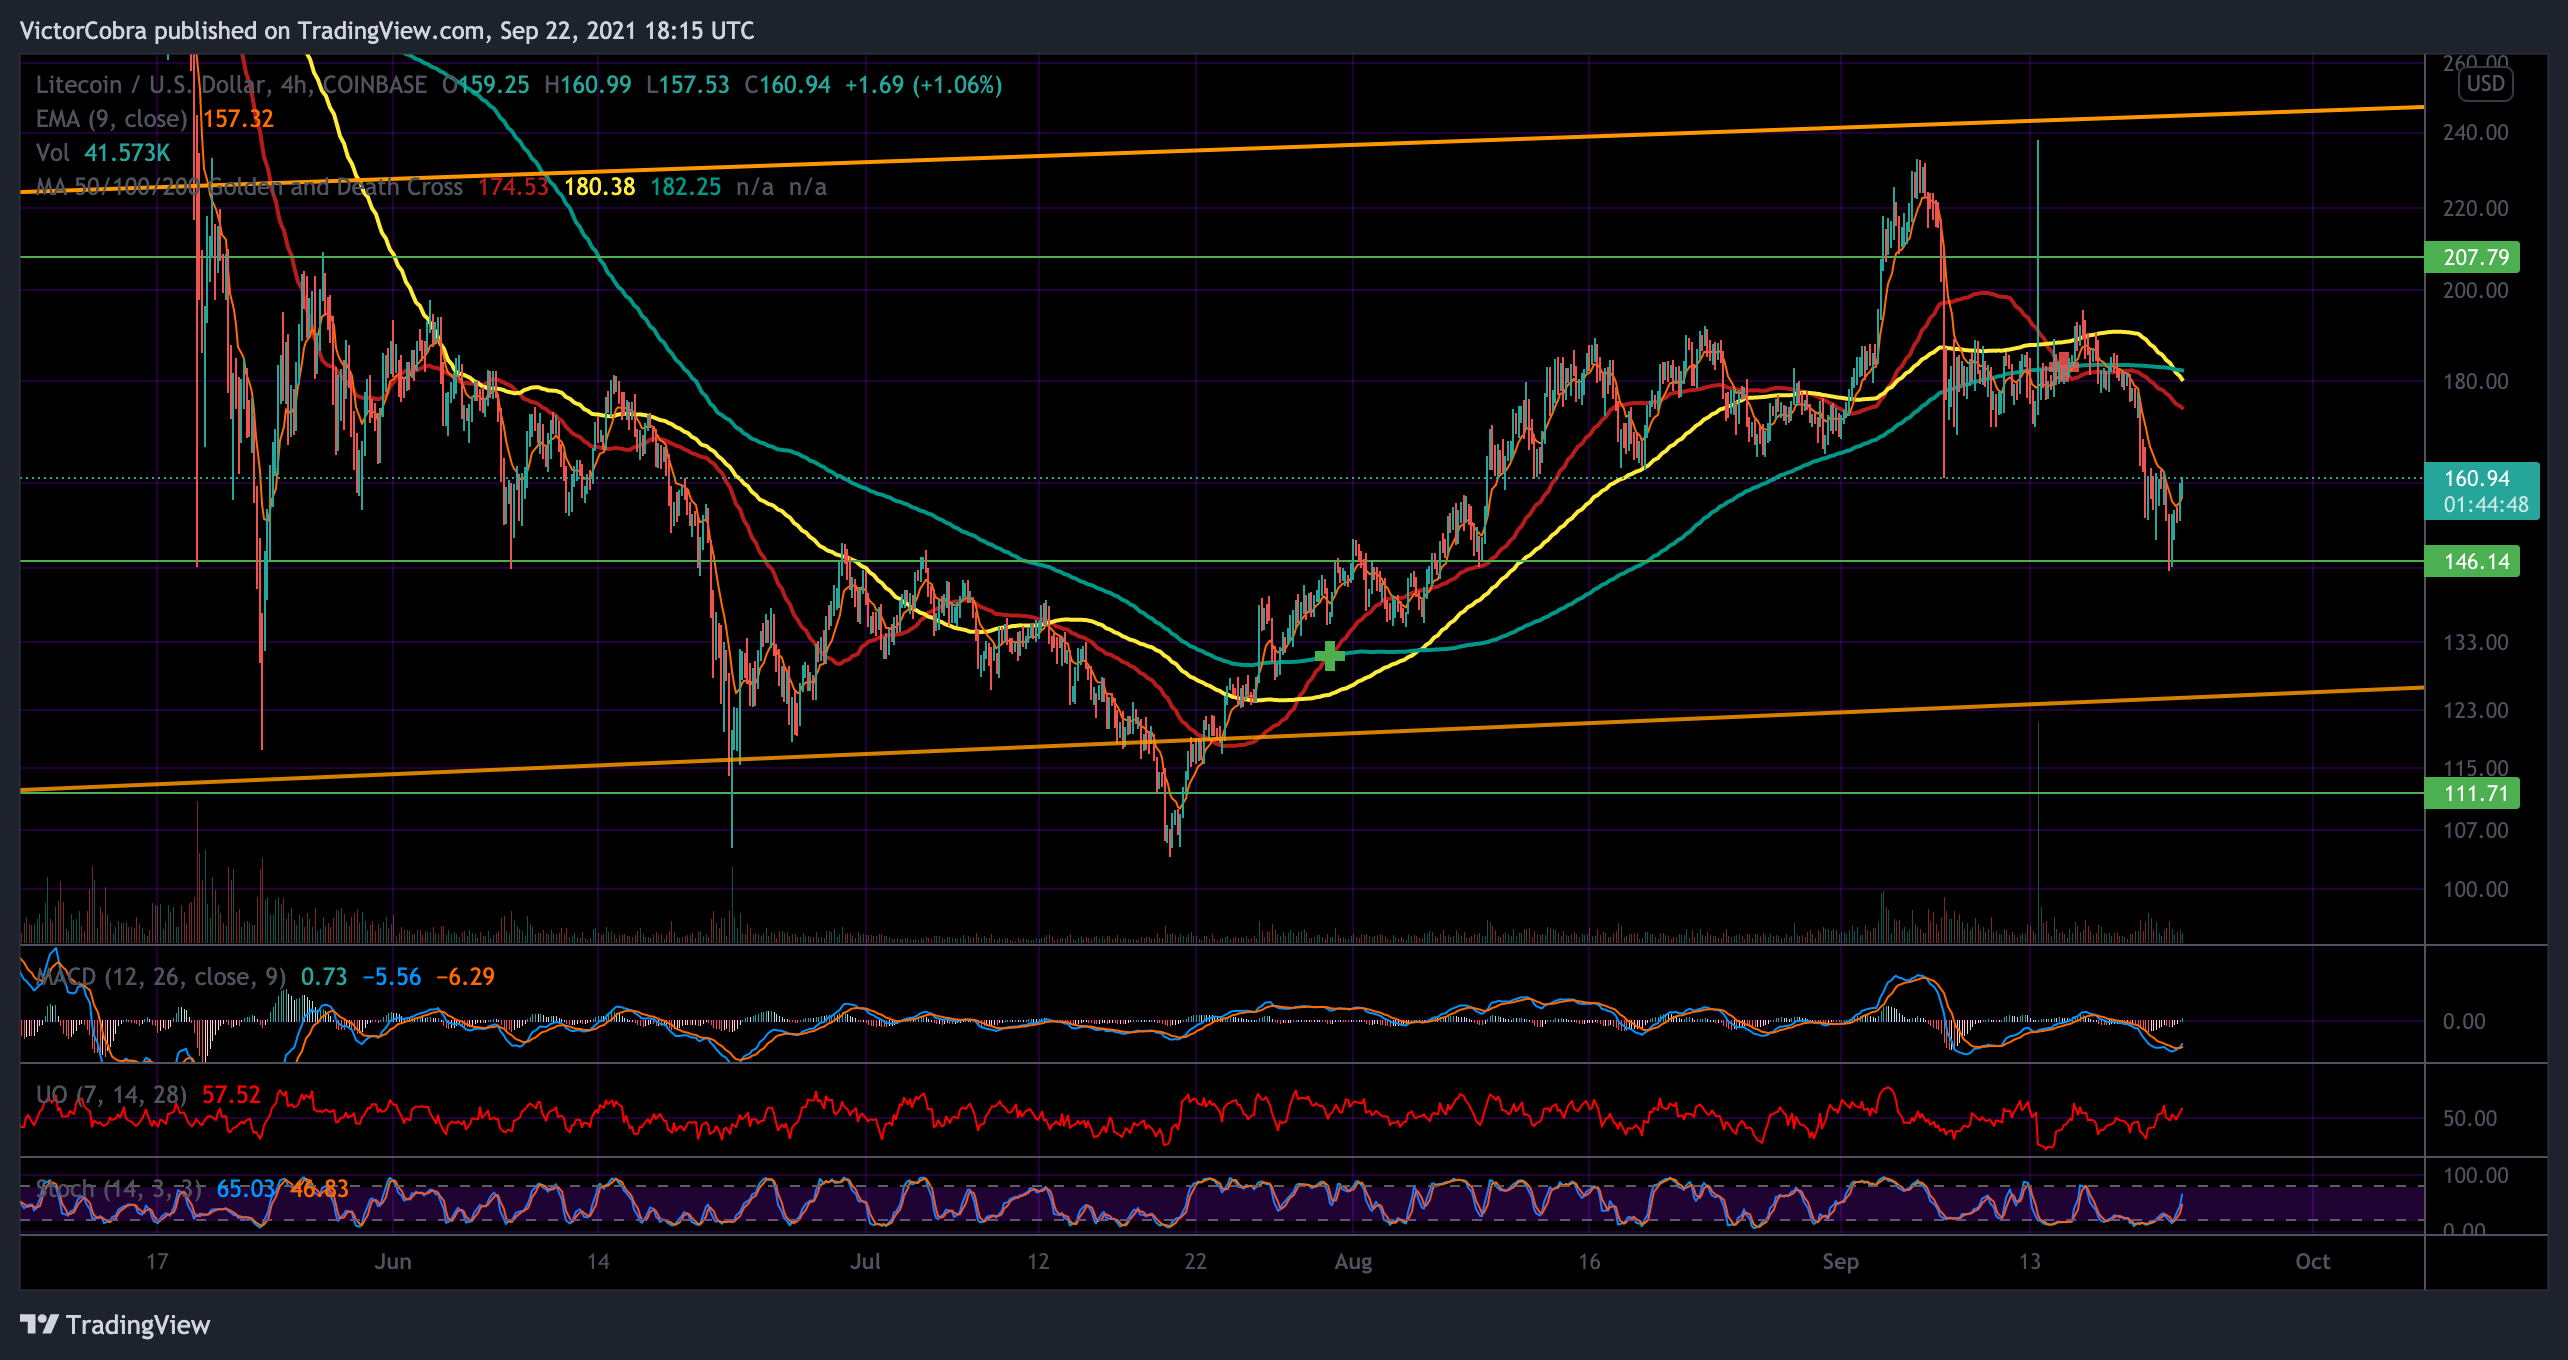Click the 182.25 teal MA value
The width and height of the screenshot is (2568, 1360).
(x=685, y=187)
